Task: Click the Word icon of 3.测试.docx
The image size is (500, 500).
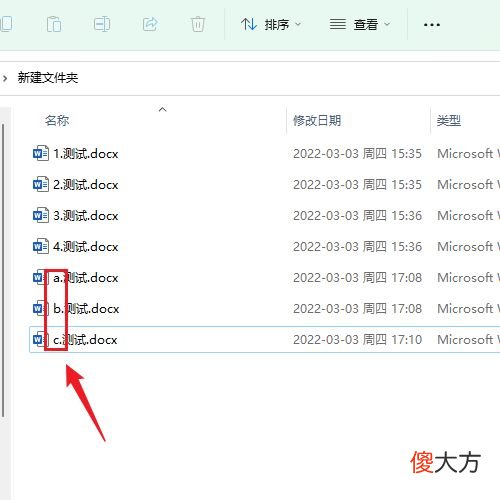Action: click(x=41, y=215)
